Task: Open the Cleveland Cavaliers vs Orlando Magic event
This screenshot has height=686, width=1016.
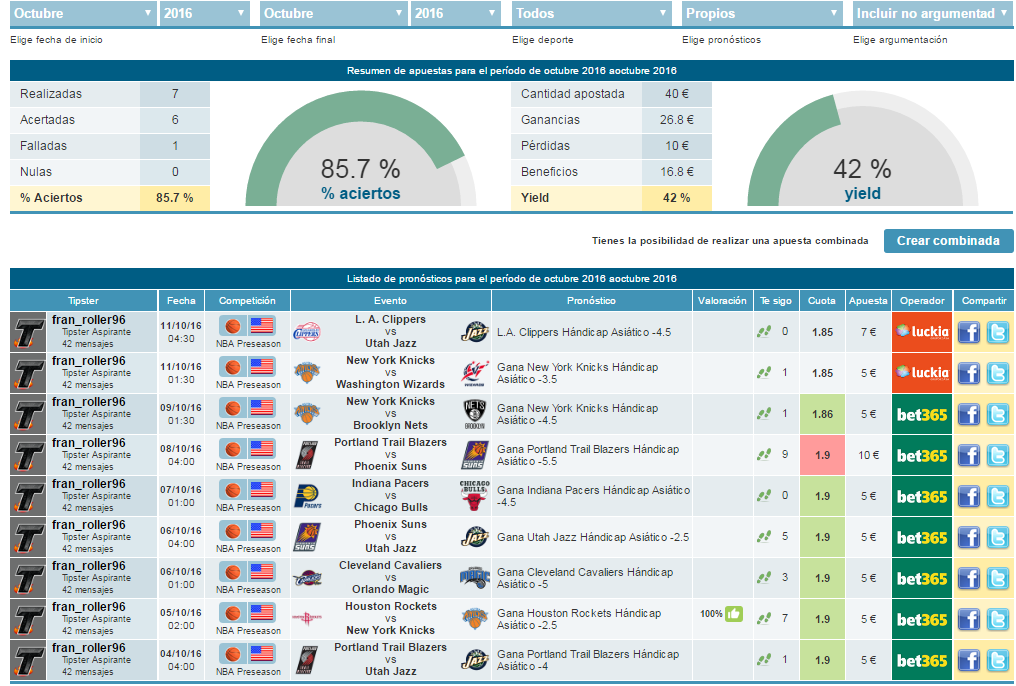Action: point(391,578)
